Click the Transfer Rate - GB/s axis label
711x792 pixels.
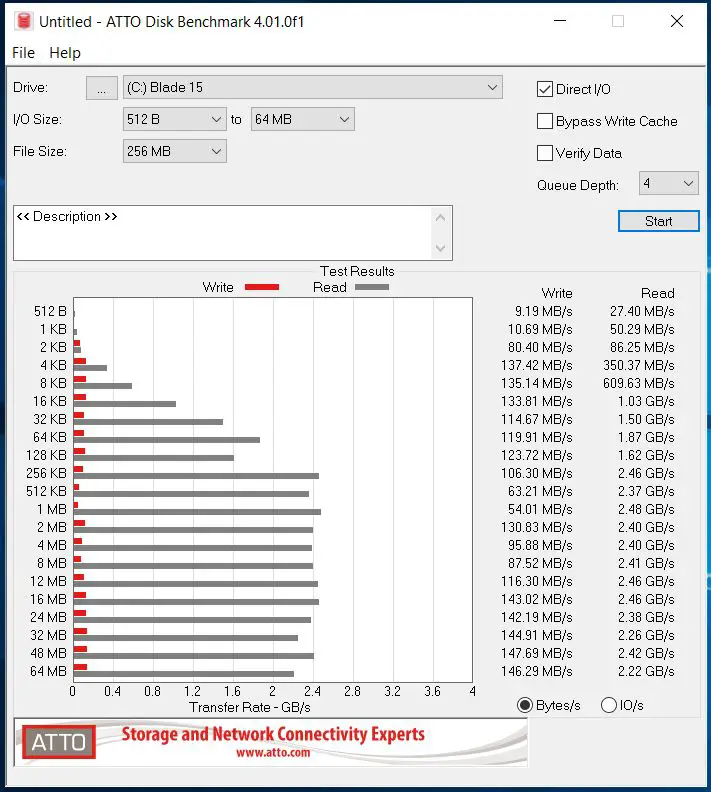pyautogui.click(x=249, y=707)
